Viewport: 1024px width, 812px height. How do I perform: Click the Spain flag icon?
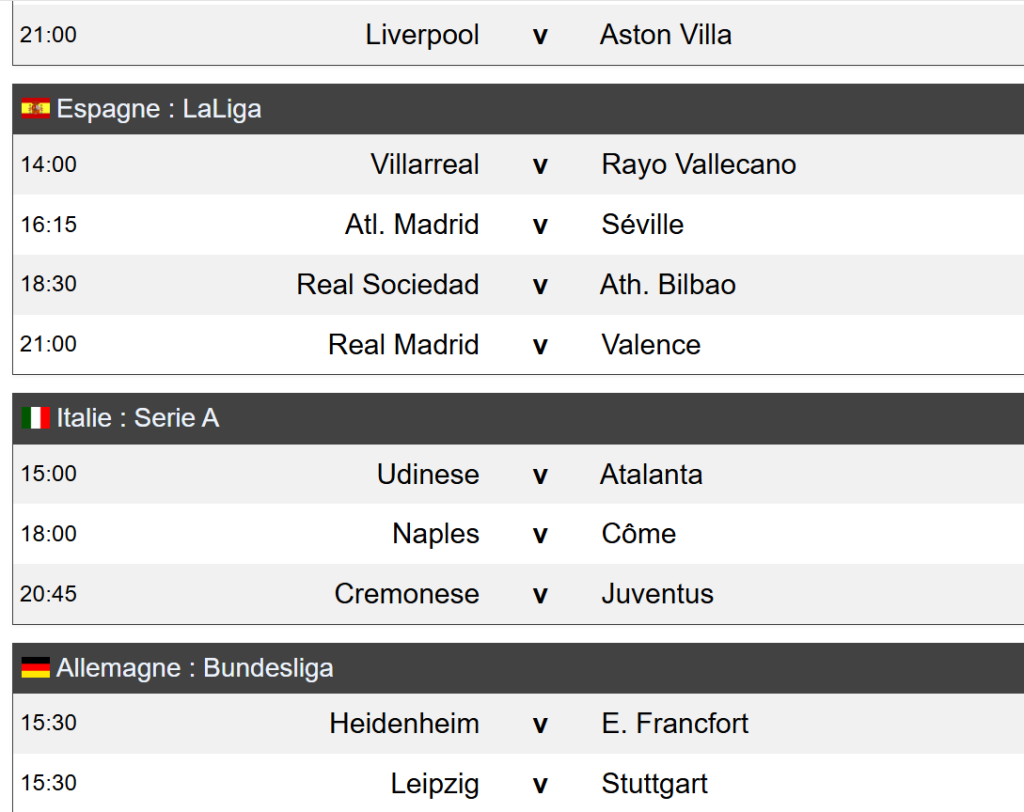pyautogui.click(x=36, y=109)
